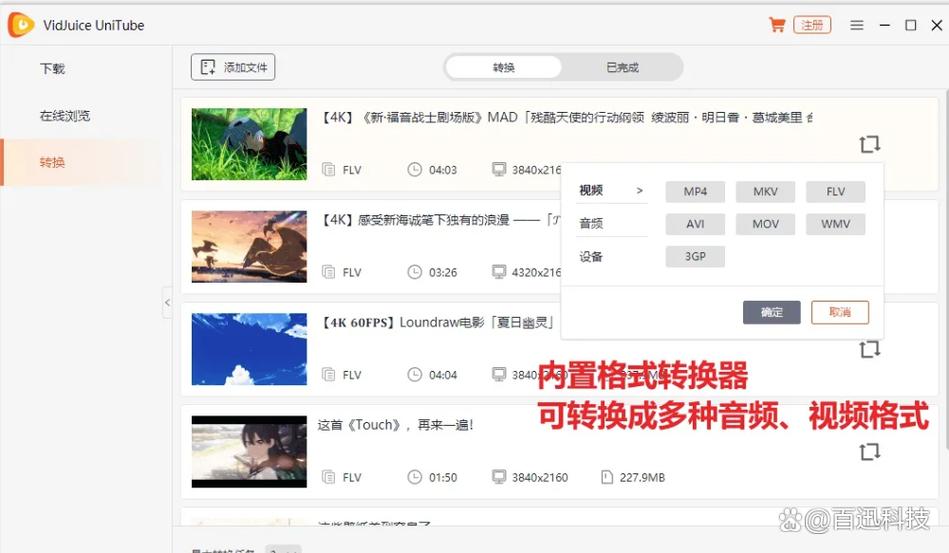Cancel with the 取消 button
The width and height of the screenshot is (949, 553).
[840, 312]
